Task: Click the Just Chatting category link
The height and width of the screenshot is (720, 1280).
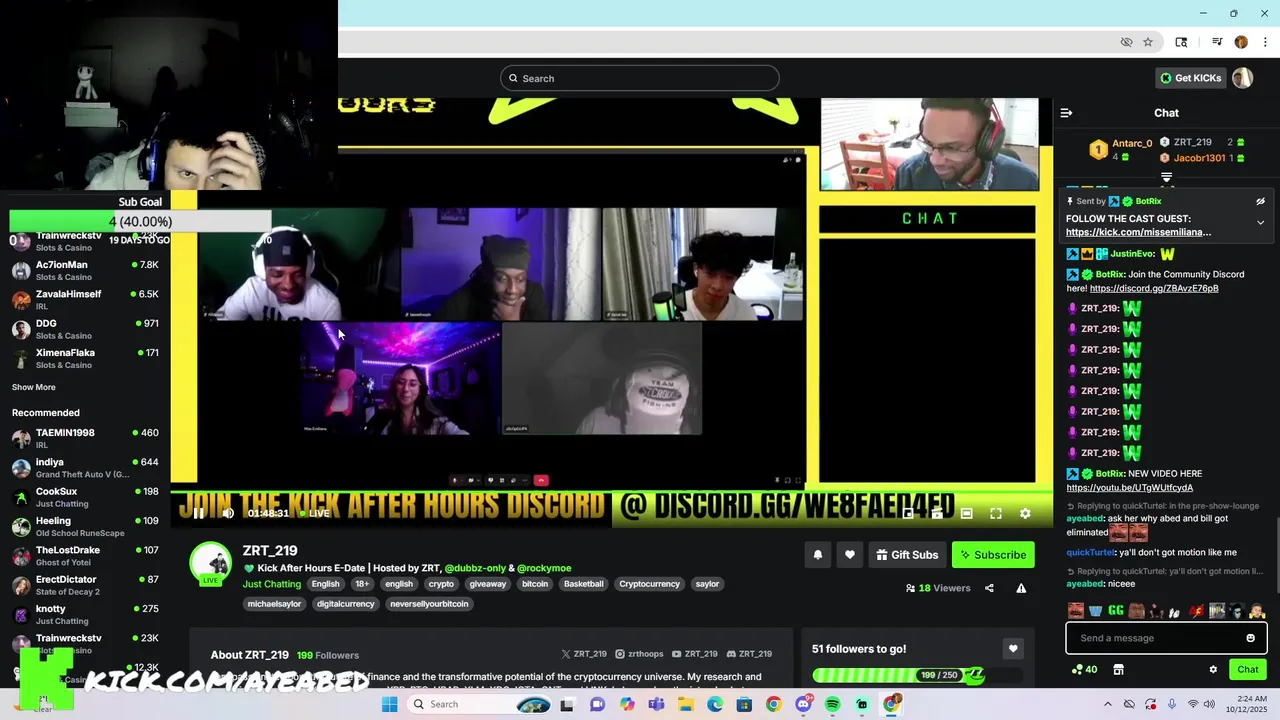Action: 272,584
